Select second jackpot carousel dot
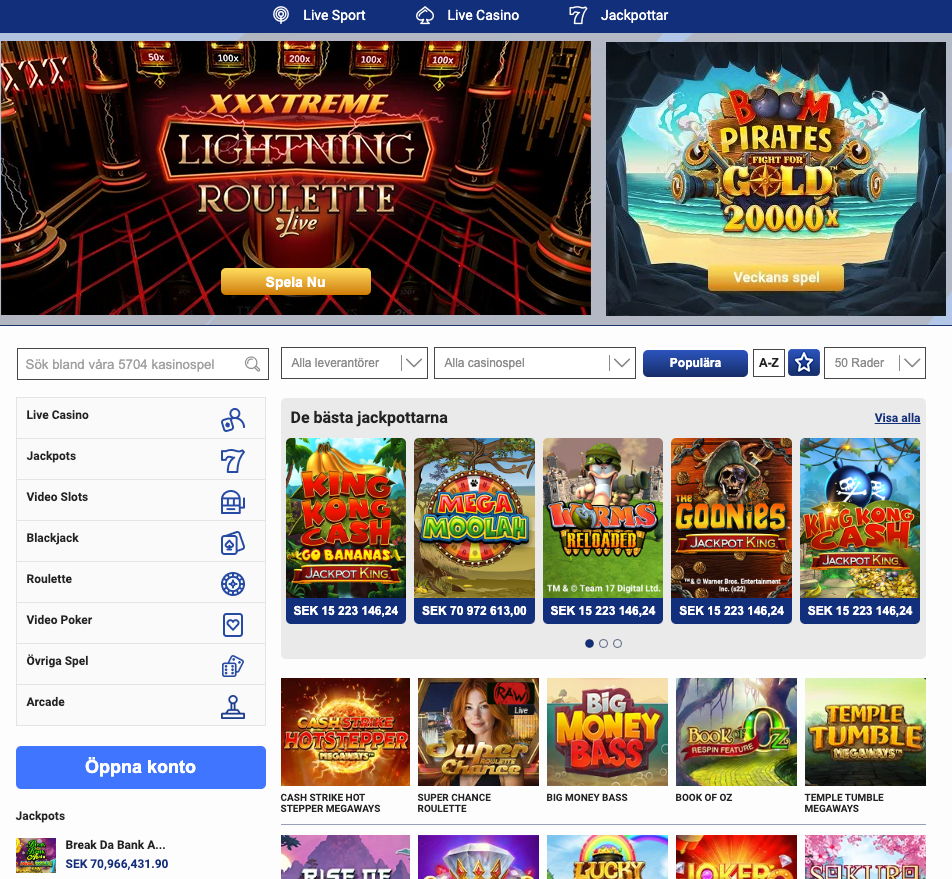952x879 pixels. 604,643
